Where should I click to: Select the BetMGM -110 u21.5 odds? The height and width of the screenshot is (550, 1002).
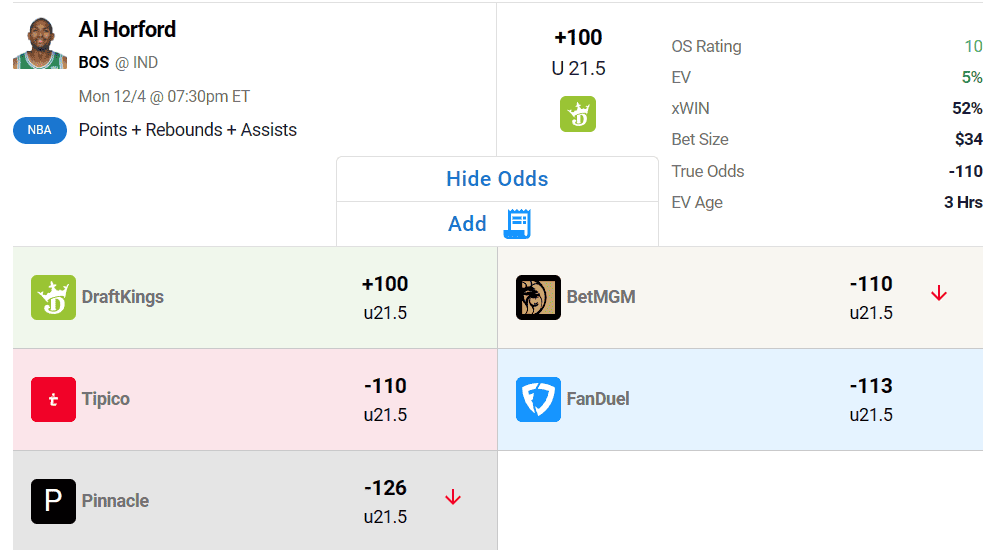(740, 298)
